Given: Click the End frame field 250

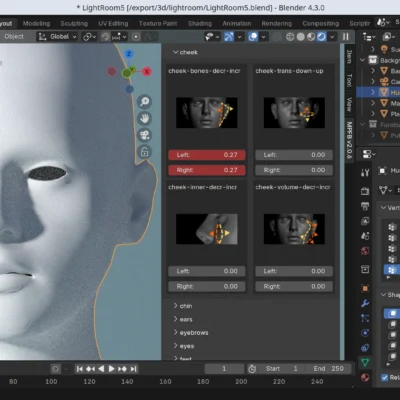Looking at the screenshot, I should tap(329, 369).
